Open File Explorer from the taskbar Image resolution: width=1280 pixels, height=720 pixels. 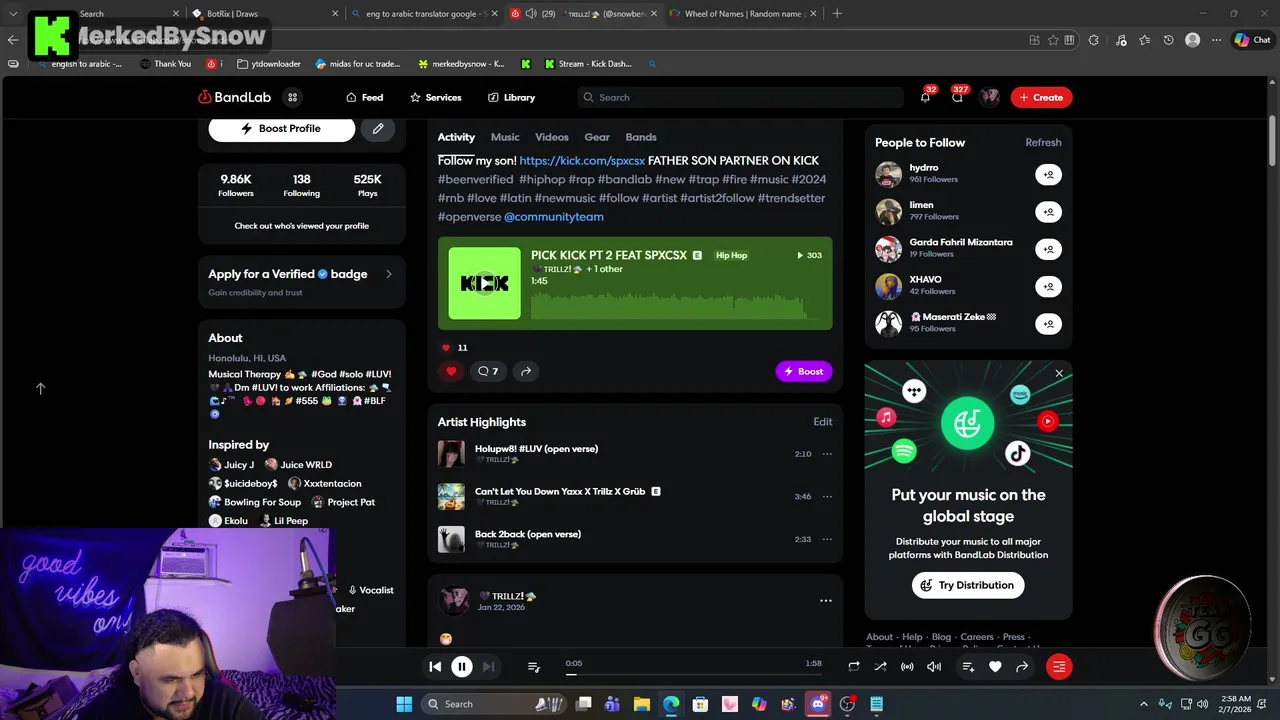pos(642,704)
